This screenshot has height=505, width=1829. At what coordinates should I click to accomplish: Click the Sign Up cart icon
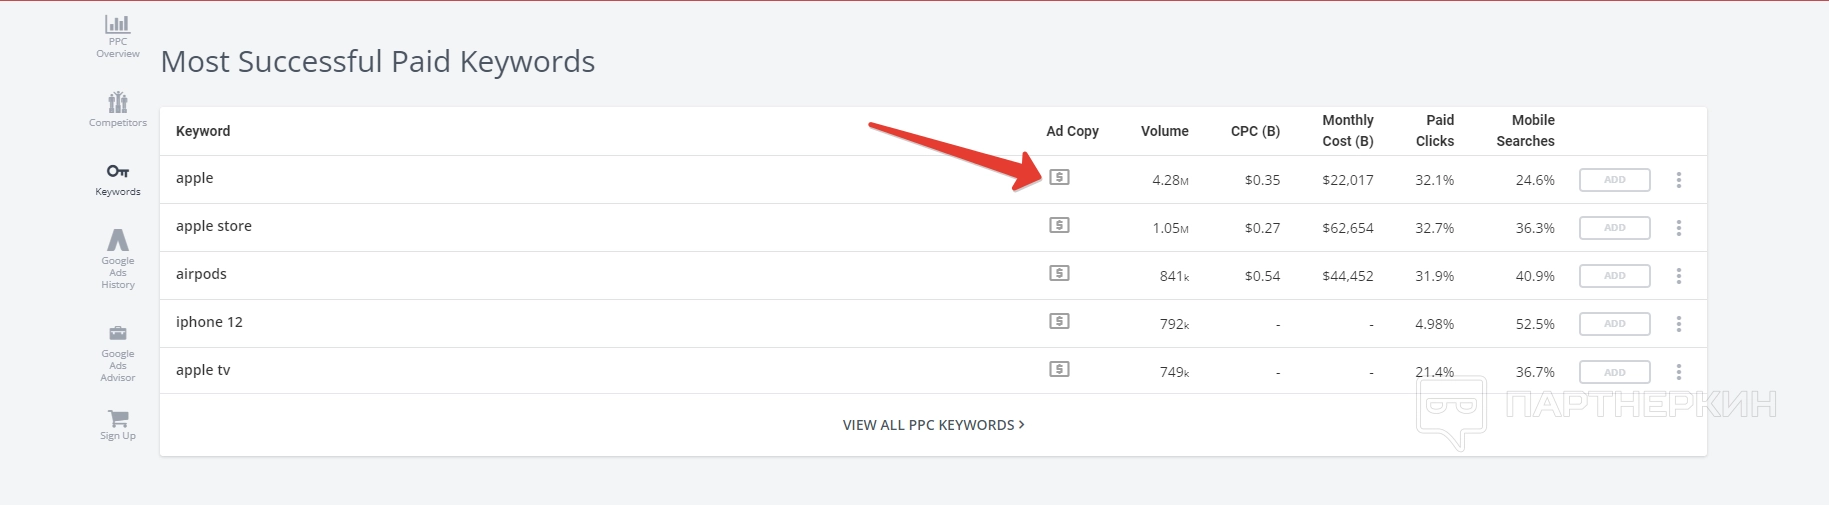click(x=118, y=418)
